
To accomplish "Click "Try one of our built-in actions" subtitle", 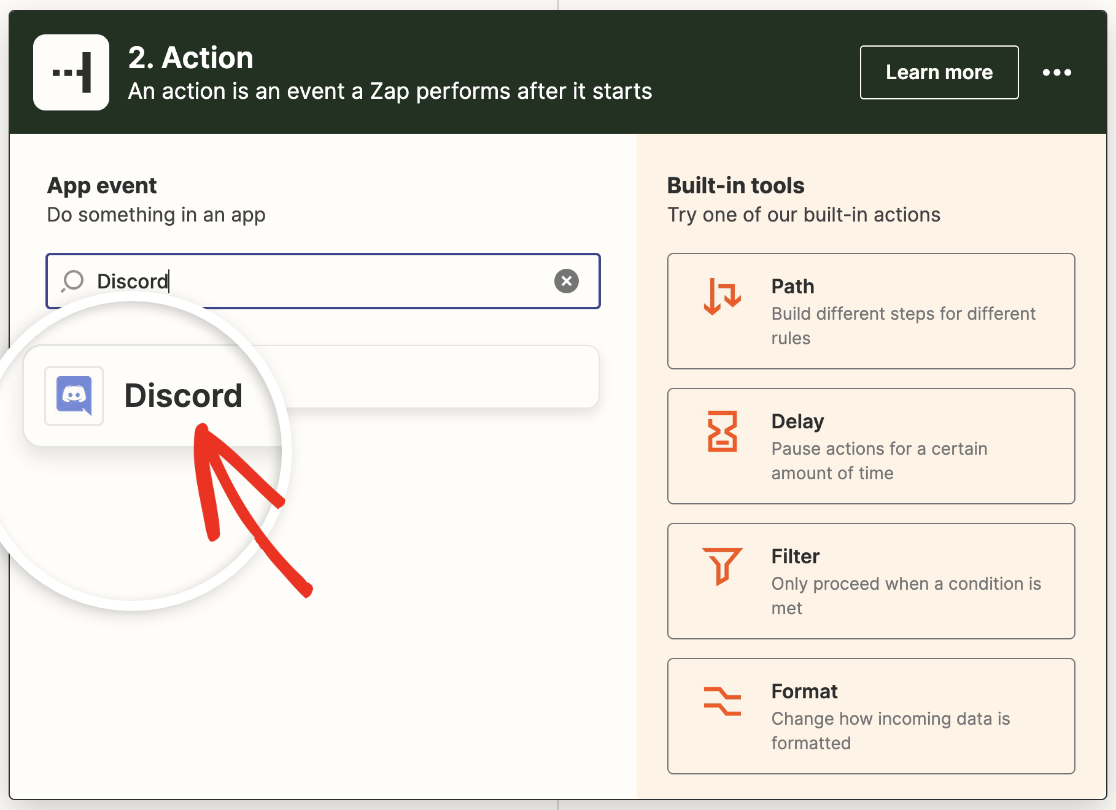I will (804, 215).
